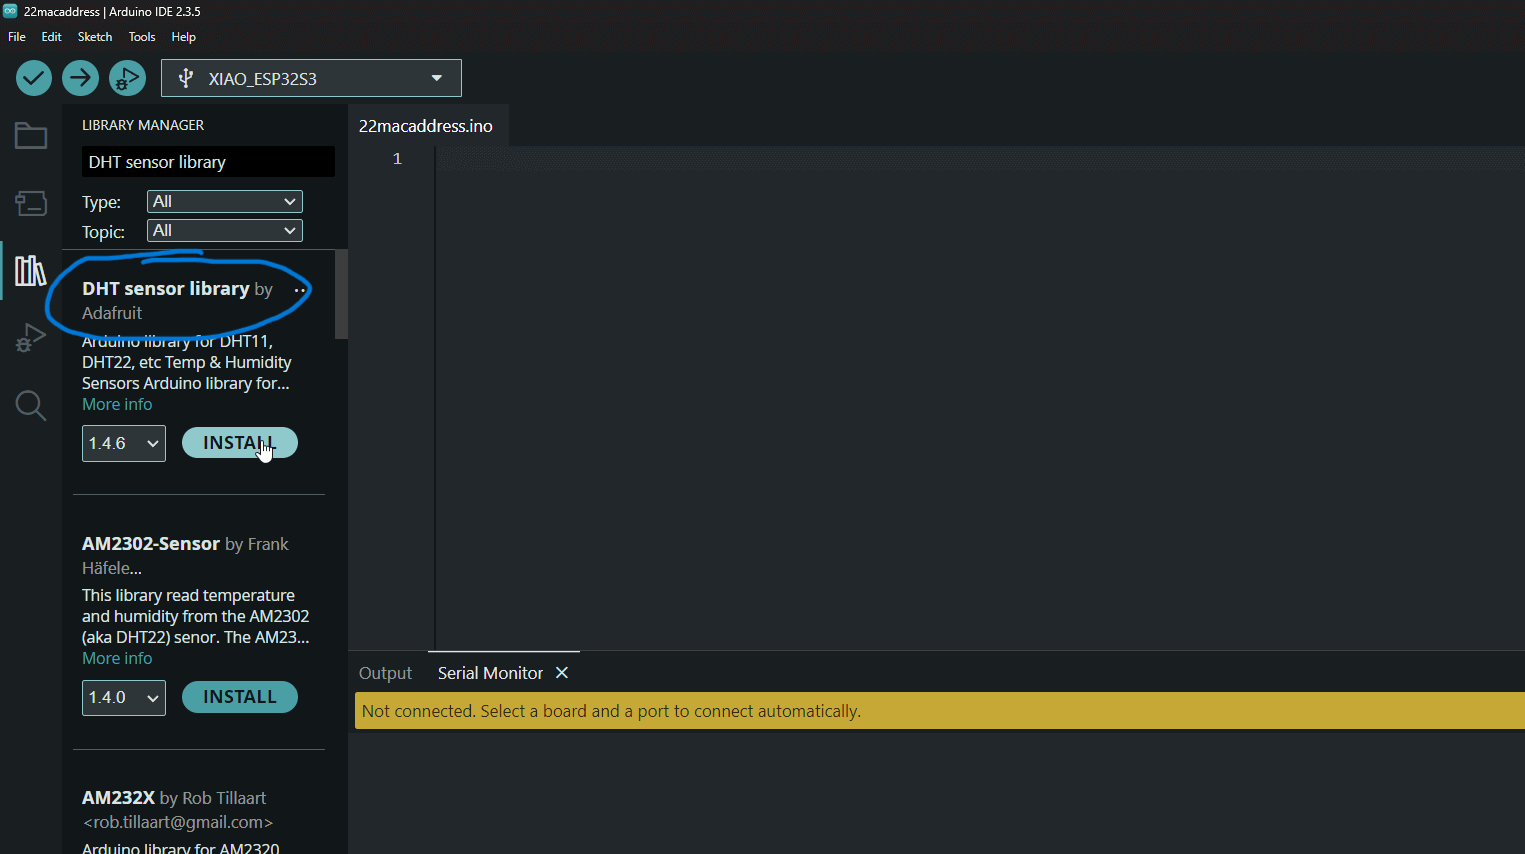Click line number 1 in the gutter
Viewport: 1525px width, 854px height.
pos(397,159)
